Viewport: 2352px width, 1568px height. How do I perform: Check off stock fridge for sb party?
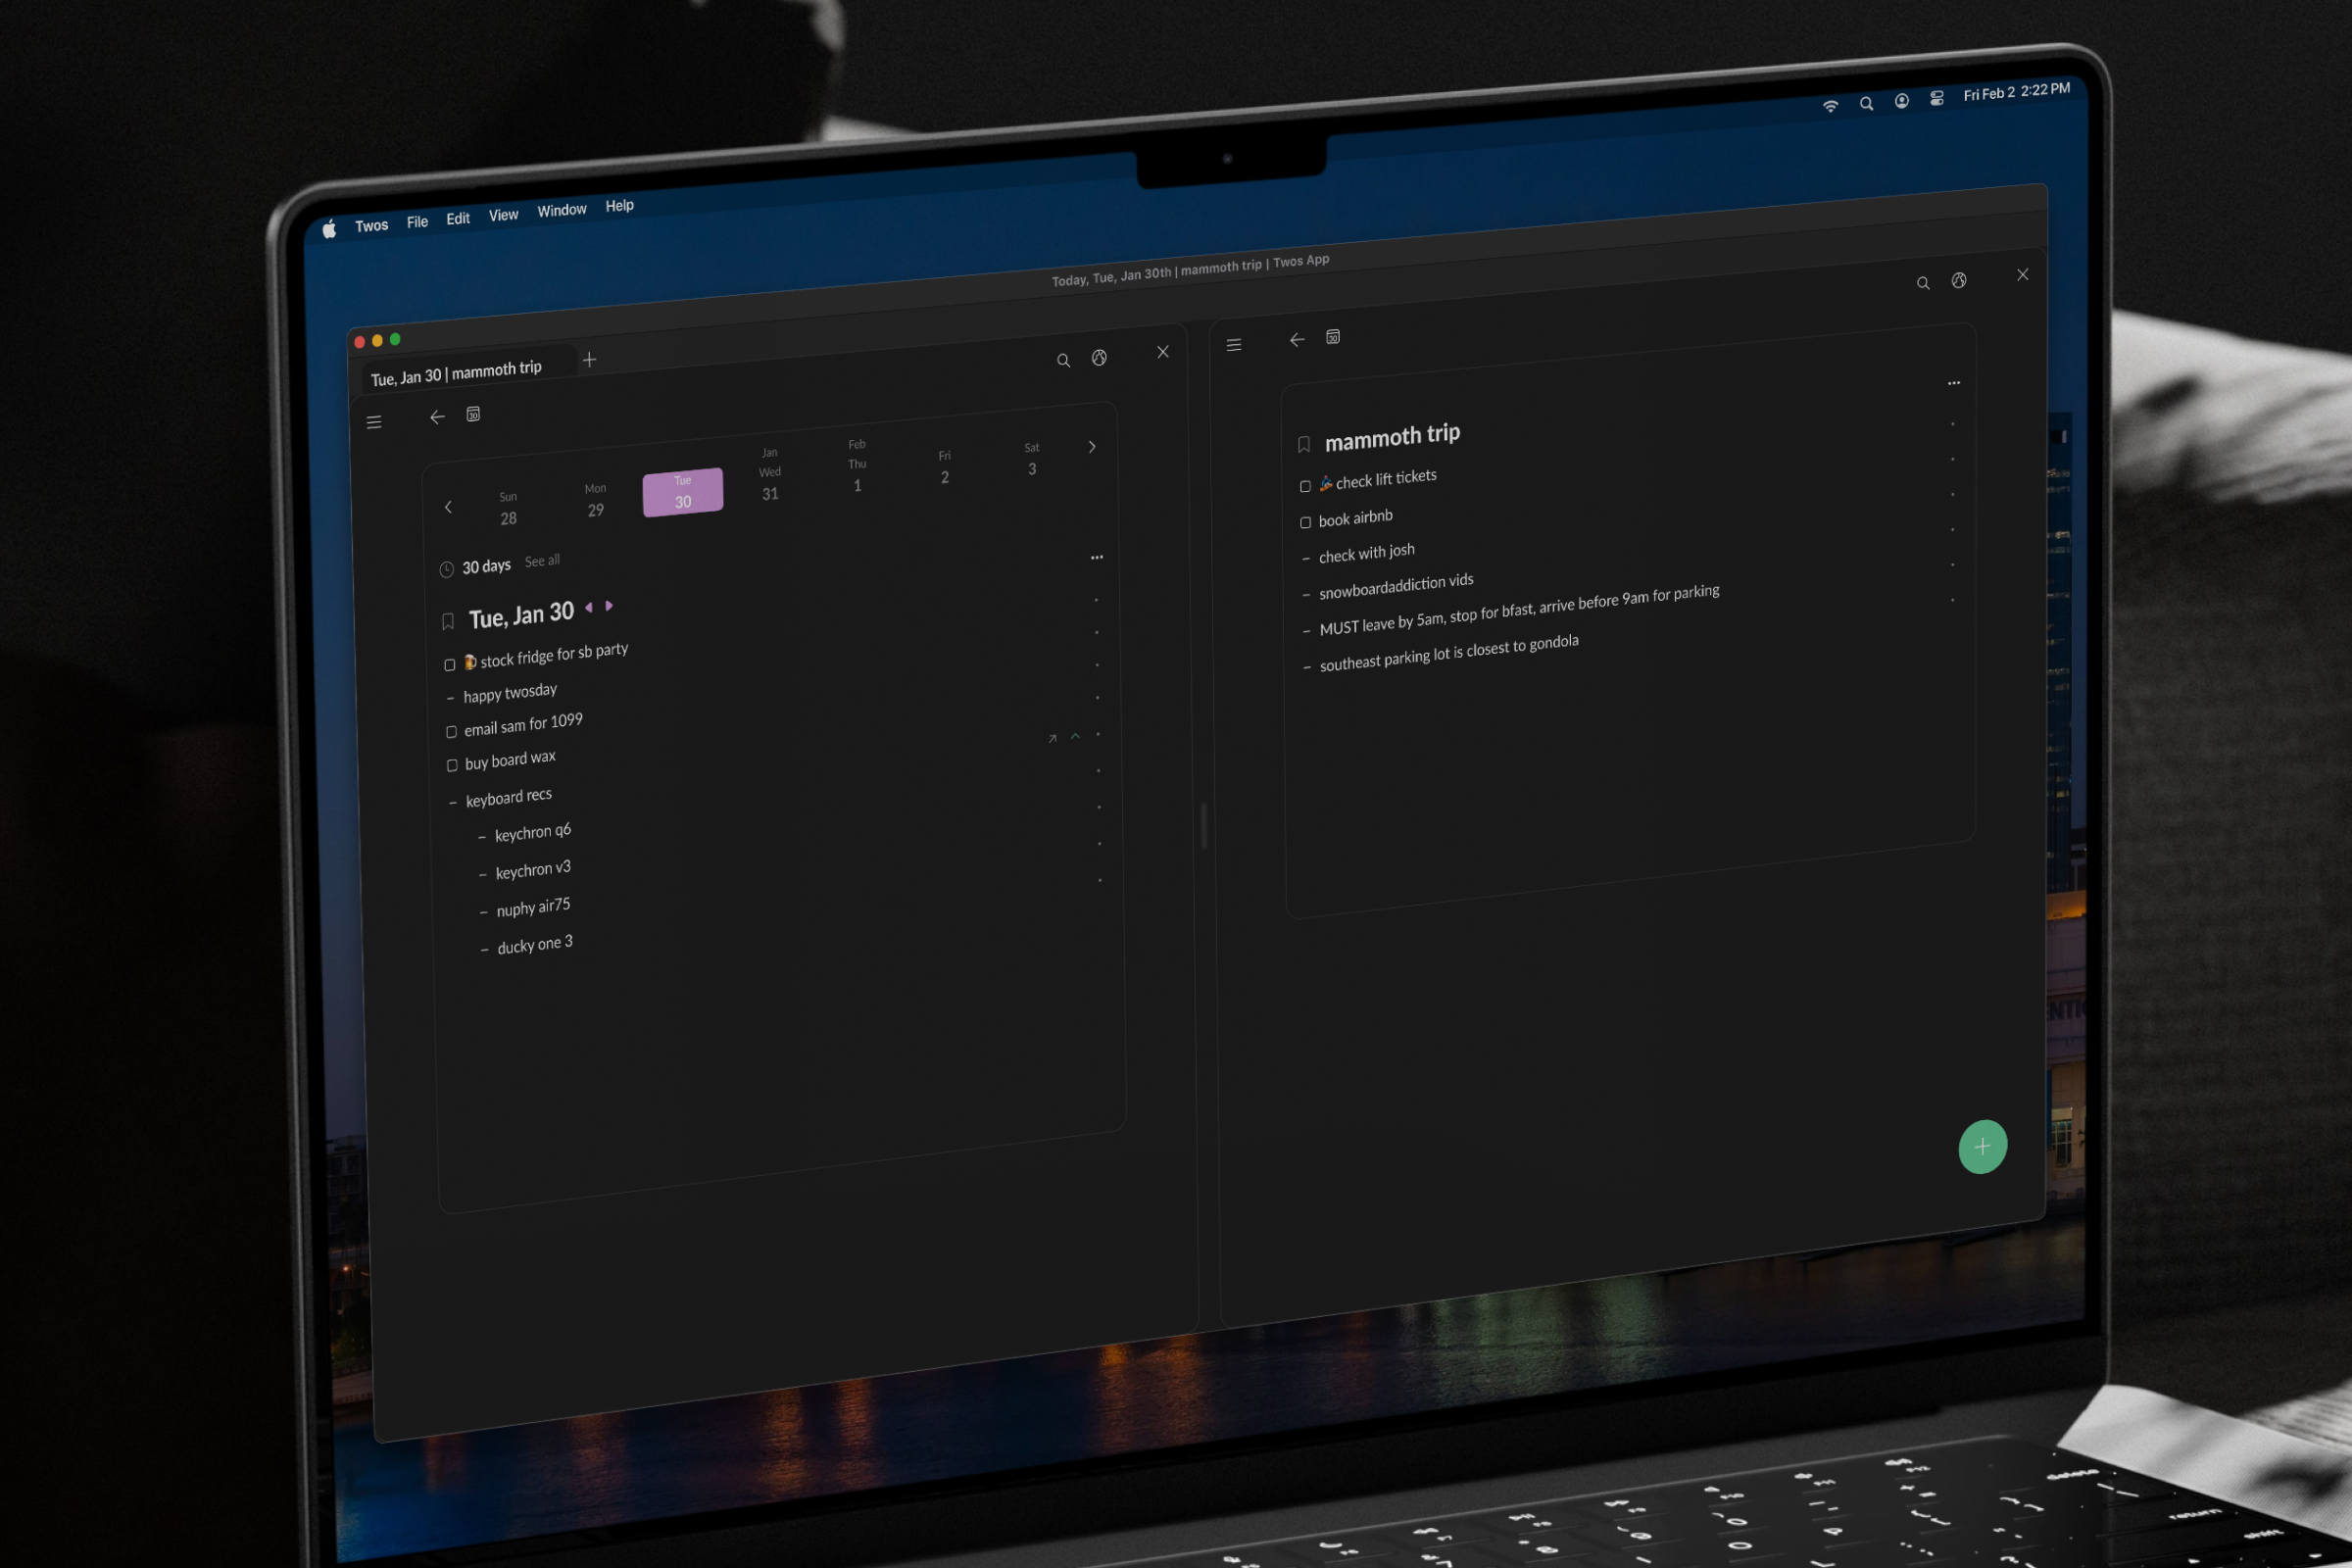450,664
